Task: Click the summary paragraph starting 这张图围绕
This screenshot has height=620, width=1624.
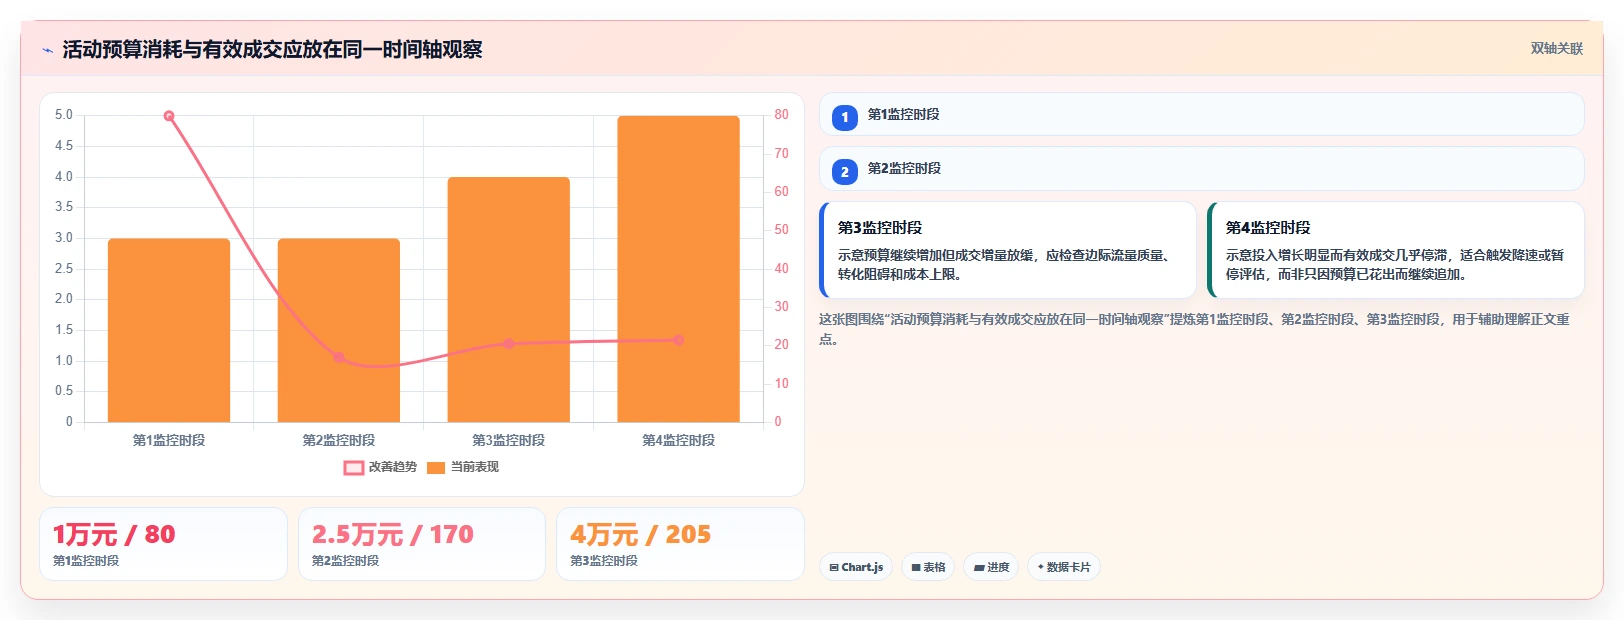Action: point(1194,329)
